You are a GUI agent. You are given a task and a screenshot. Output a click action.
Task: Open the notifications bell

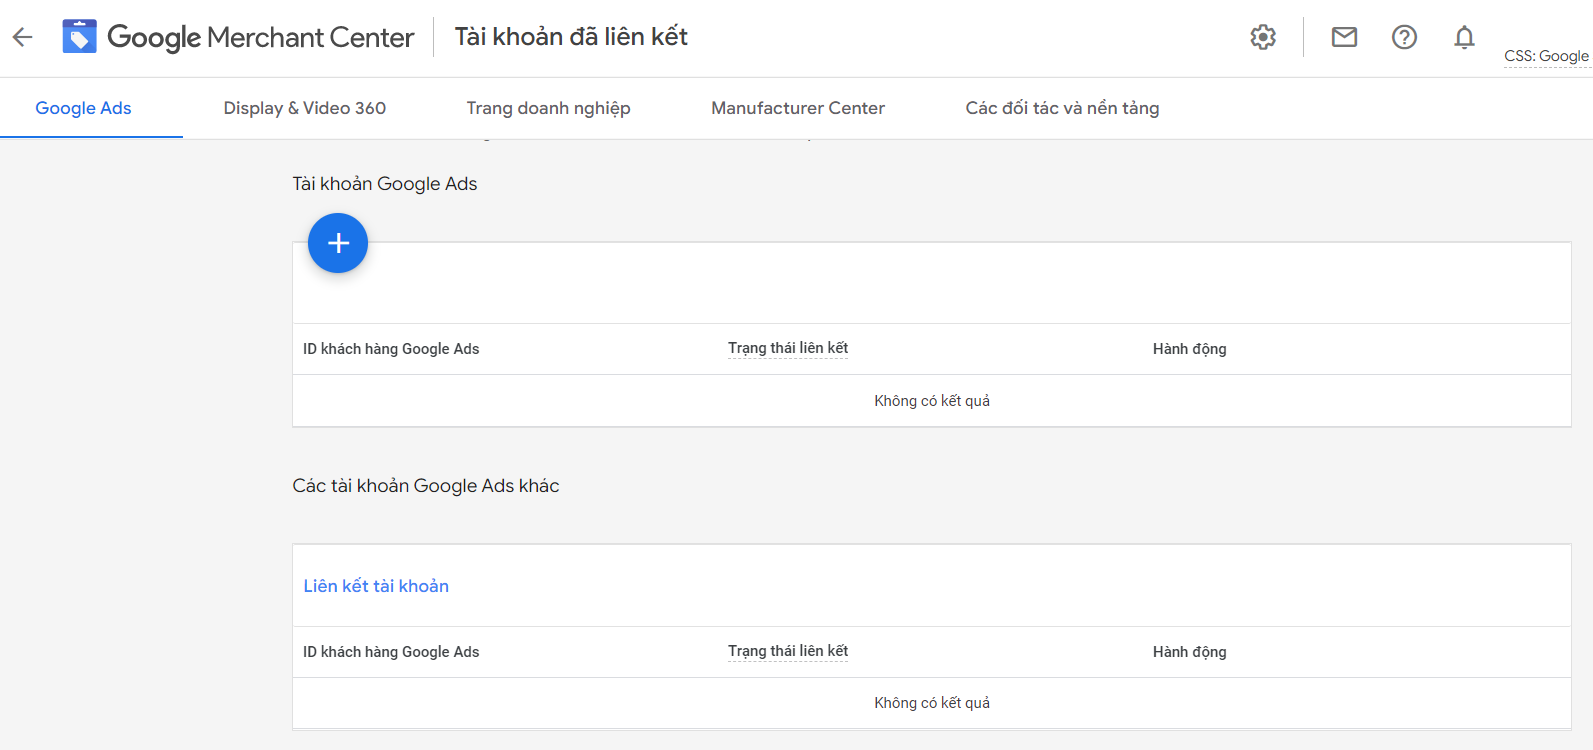tap(1464, 37)
